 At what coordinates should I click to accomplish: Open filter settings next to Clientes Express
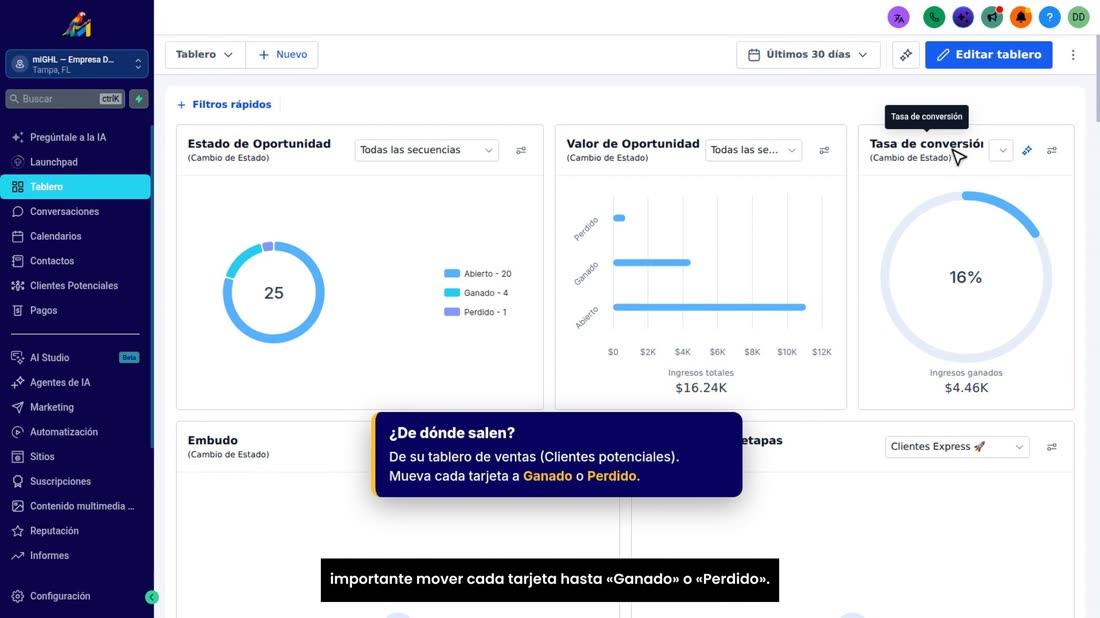pyautogui.click(x=1052, y=447)
